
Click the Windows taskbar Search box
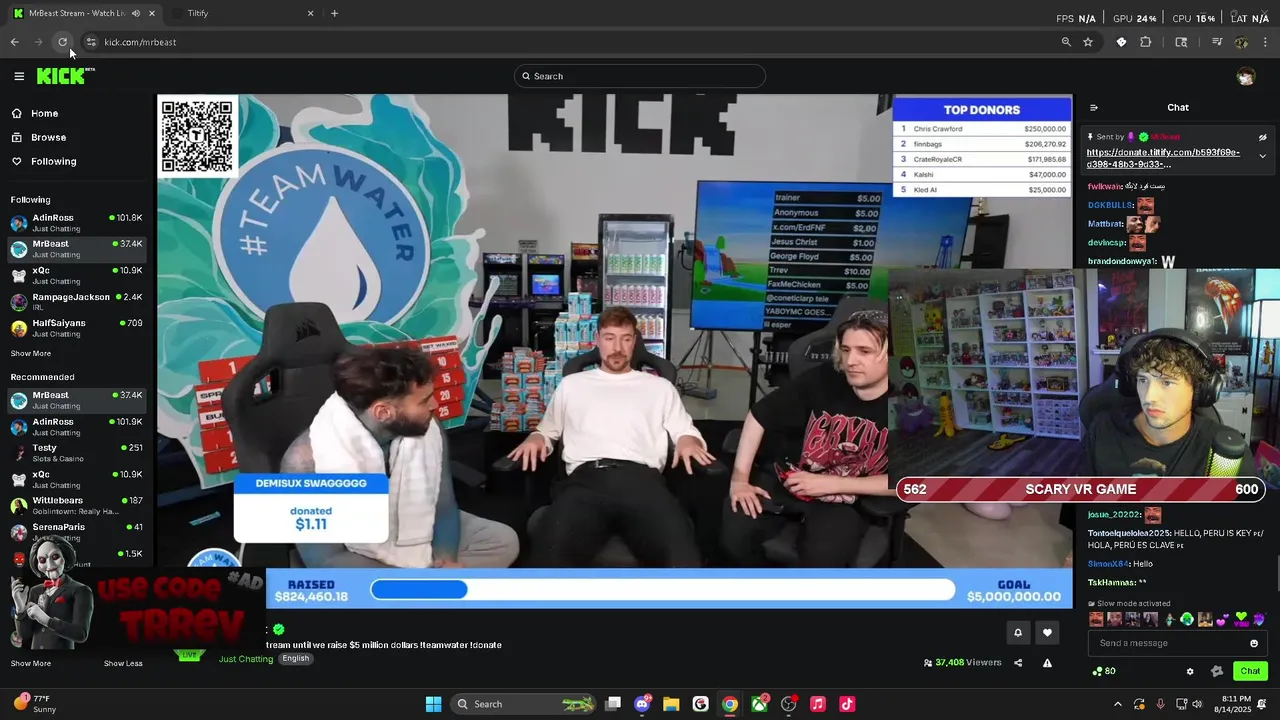tap(525, 704)
